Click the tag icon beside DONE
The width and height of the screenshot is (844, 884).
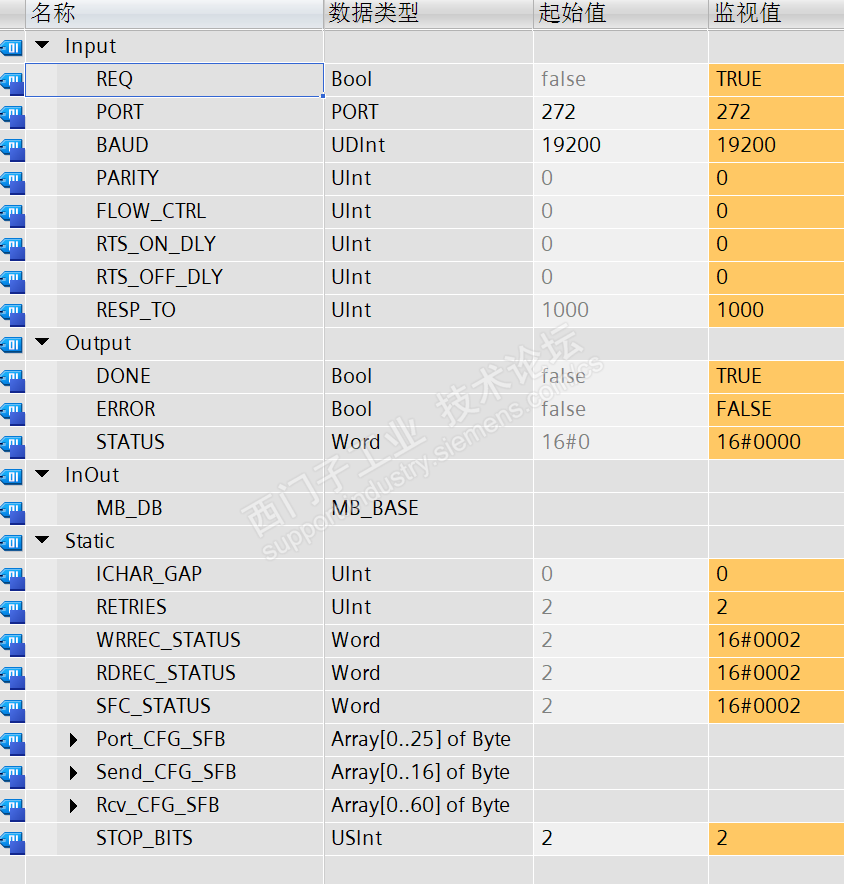coord(13,379)
